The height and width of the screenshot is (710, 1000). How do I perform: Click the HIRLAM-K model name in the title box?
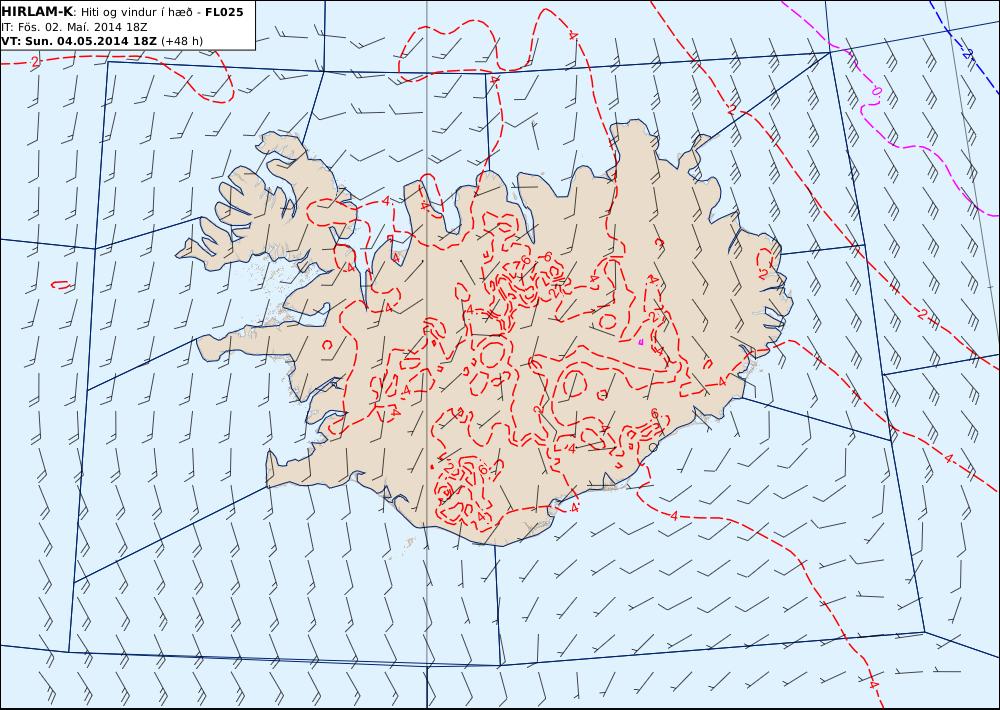pos(37,11)
